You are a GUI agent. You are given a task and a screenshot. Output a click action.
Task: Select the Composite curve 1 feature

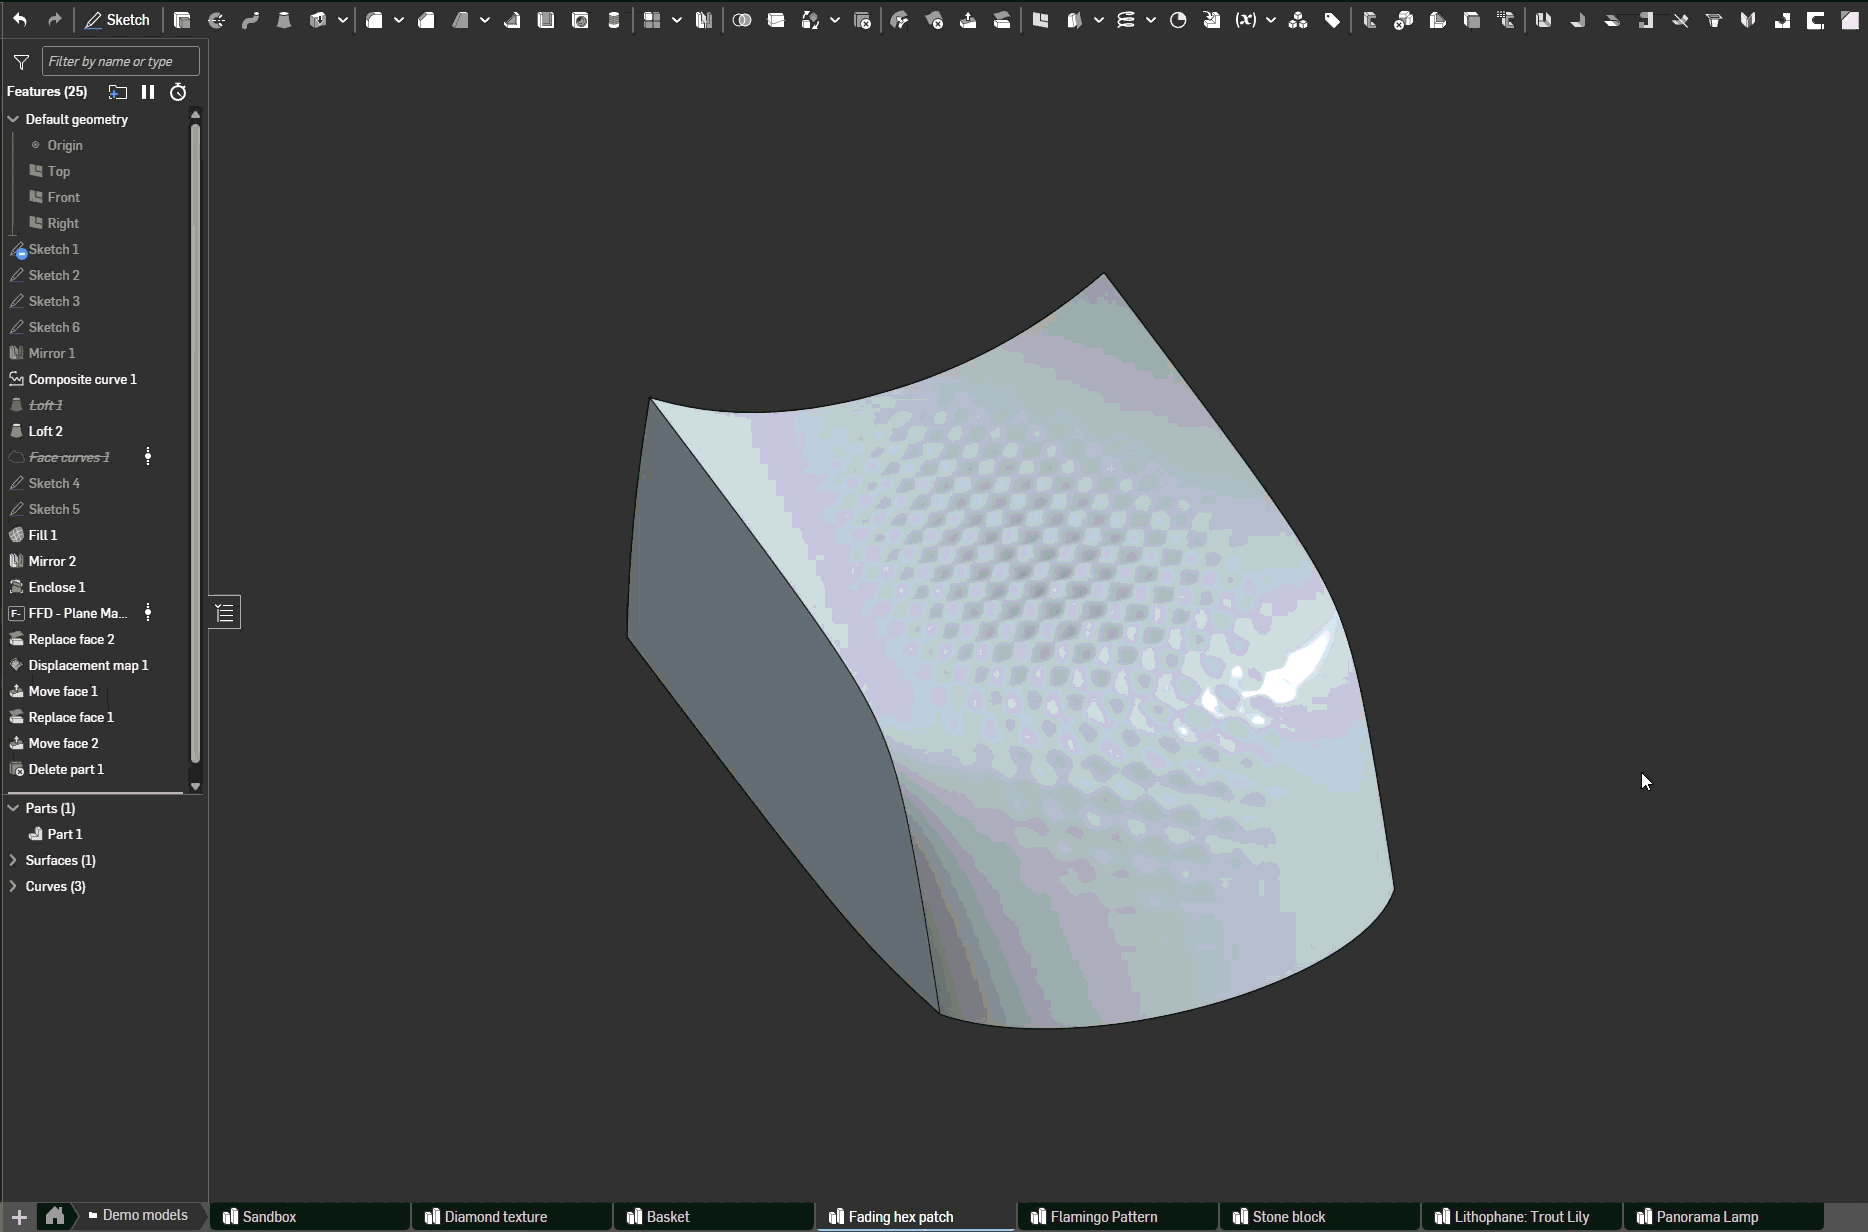point(83,379)
